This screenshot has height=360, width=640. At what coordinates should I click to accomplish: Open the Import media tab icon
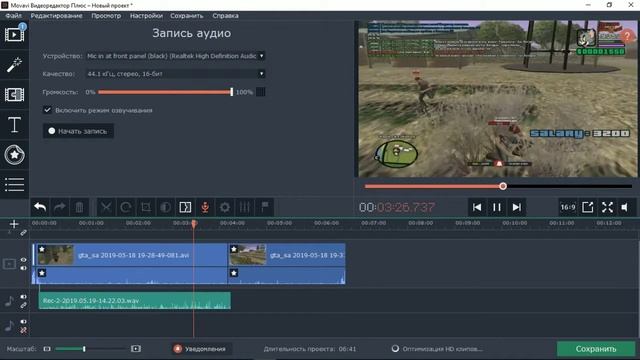coord(14,35)
